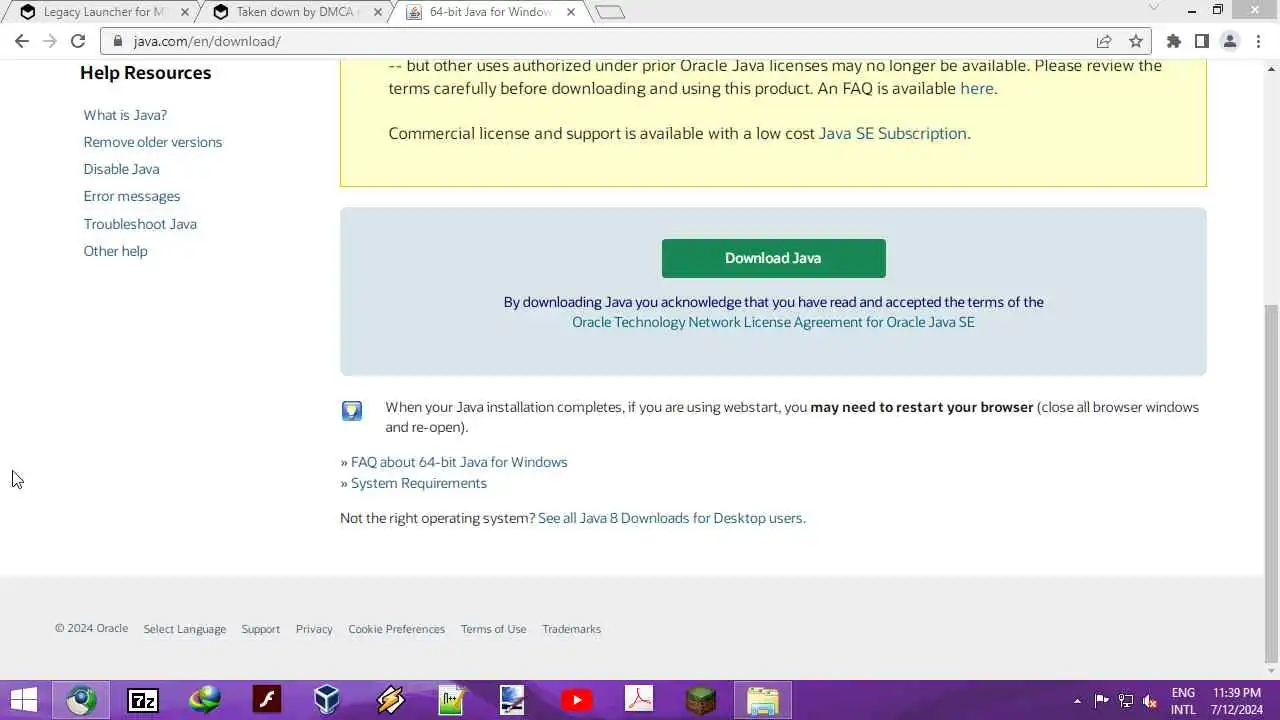The image size is (1280, 720).
Task: Close the 64-bit Java for Windows tab
Action: tap(573, 12)
